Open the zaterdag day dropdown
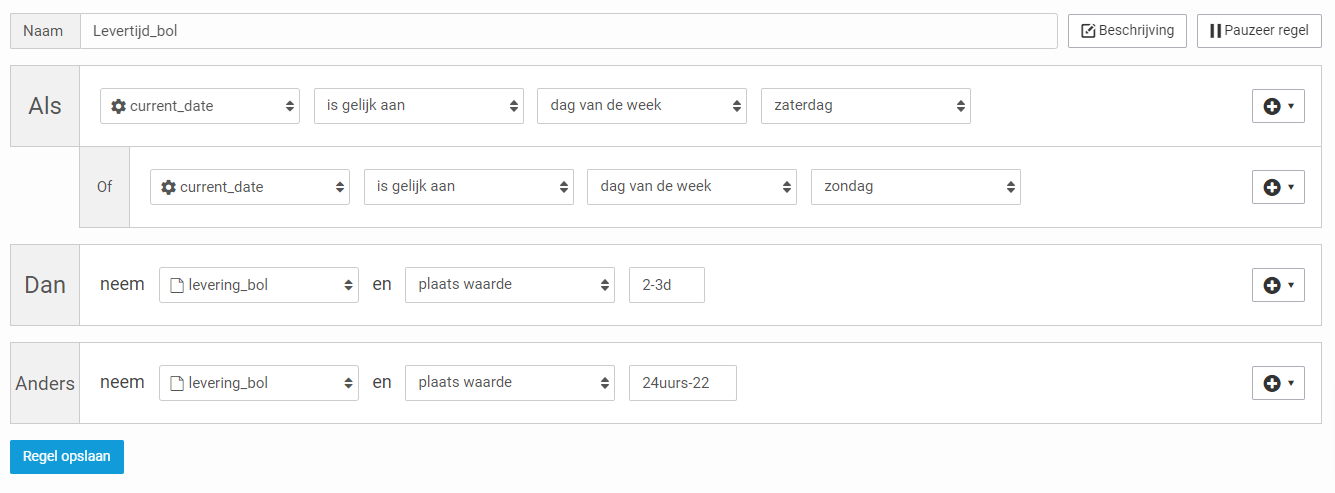This screenshot has width=1335, height=493. pyautogui.click(x=865, y=106)
